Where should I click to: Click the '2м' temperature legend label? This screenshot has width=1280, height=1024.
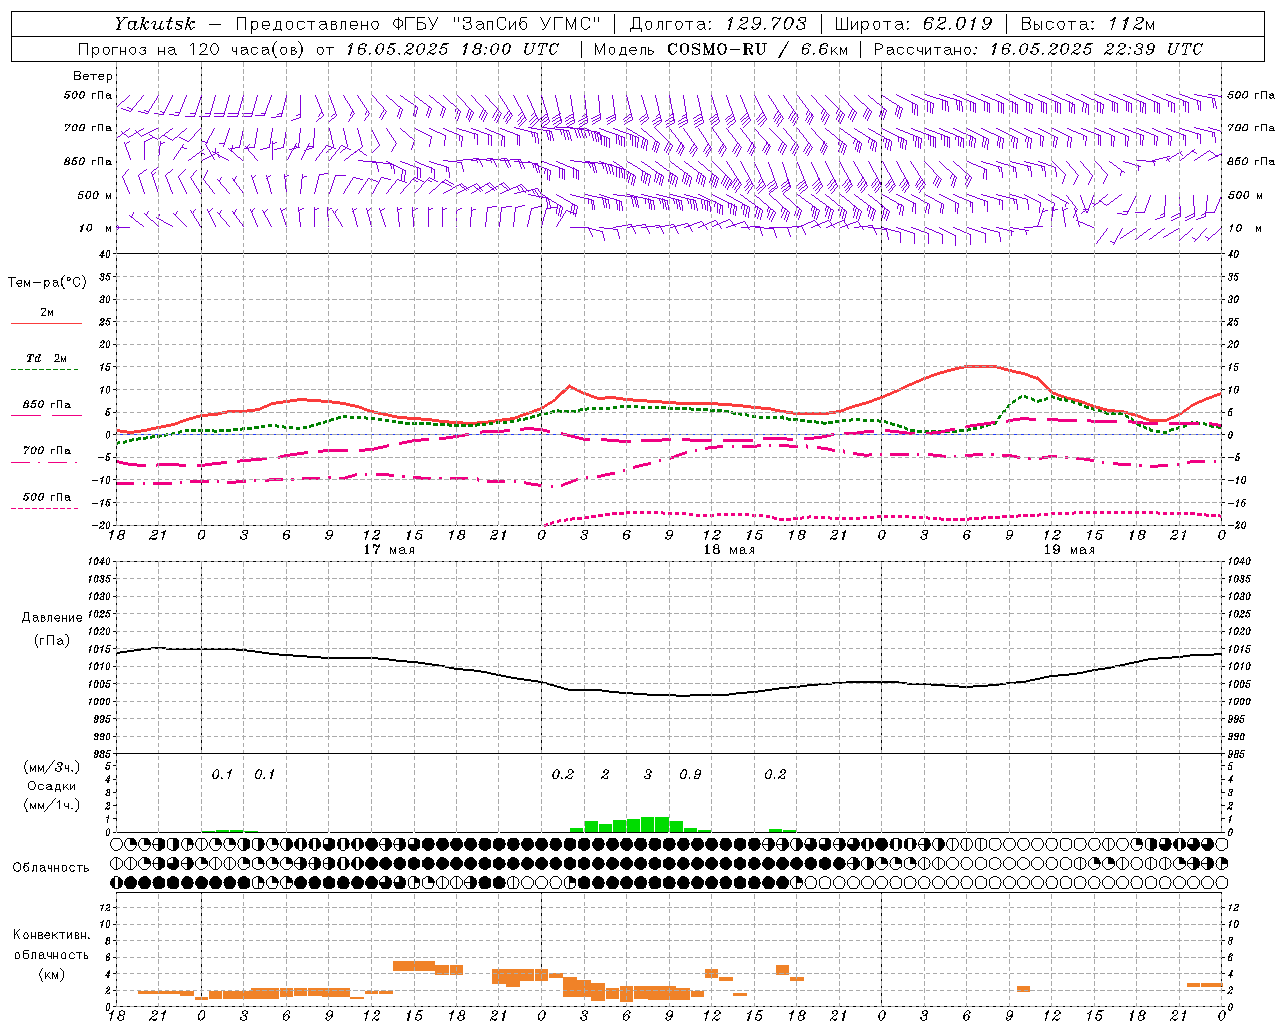pyautogui.click(x=47, y=312)
